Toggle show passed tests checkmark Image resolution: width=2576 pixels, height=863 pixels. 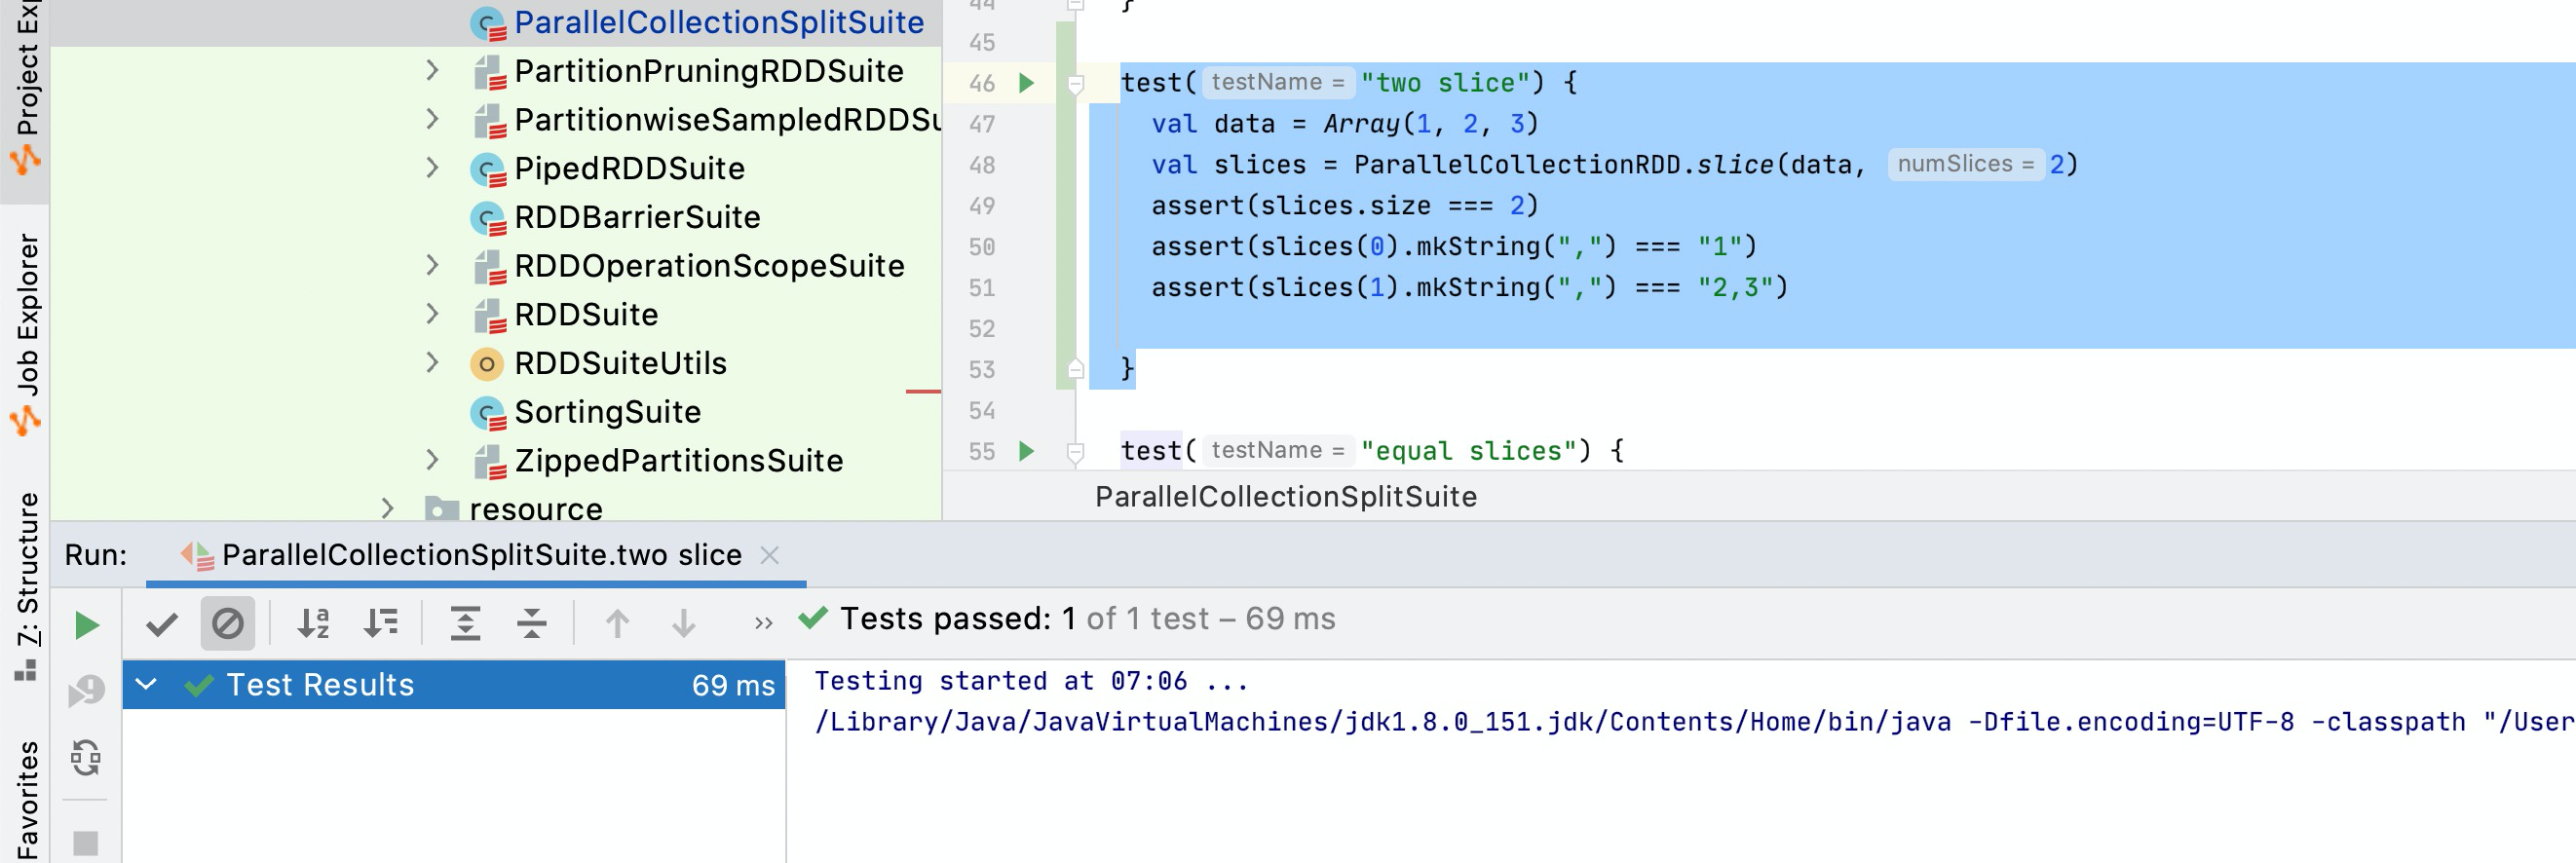tap(161, 625)
